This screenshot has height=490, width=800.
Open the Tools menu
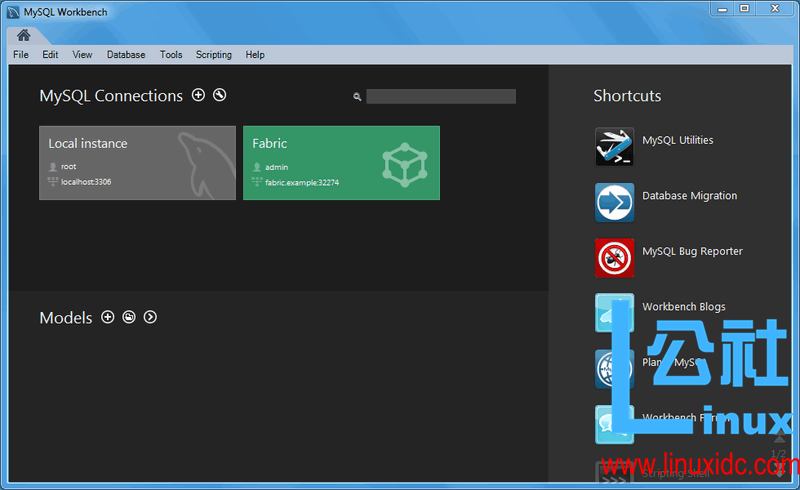[171, 55]
